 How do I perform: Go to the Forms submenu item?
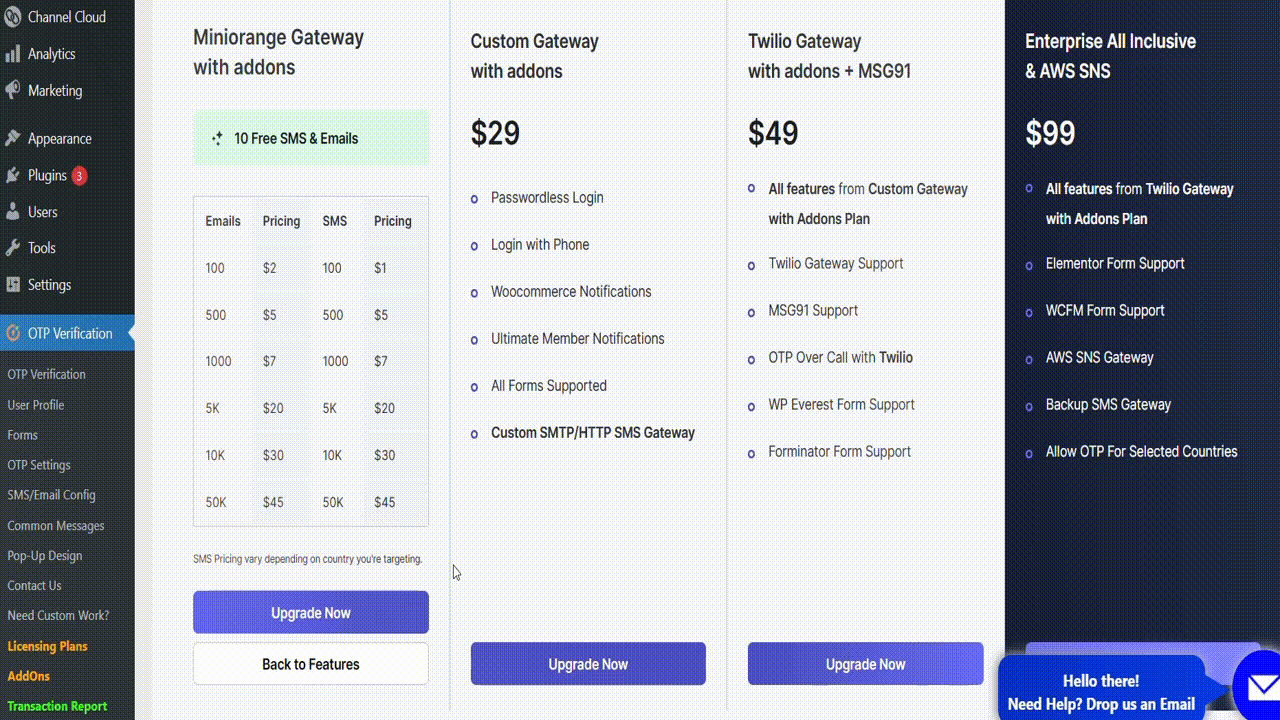coord(22,435)
